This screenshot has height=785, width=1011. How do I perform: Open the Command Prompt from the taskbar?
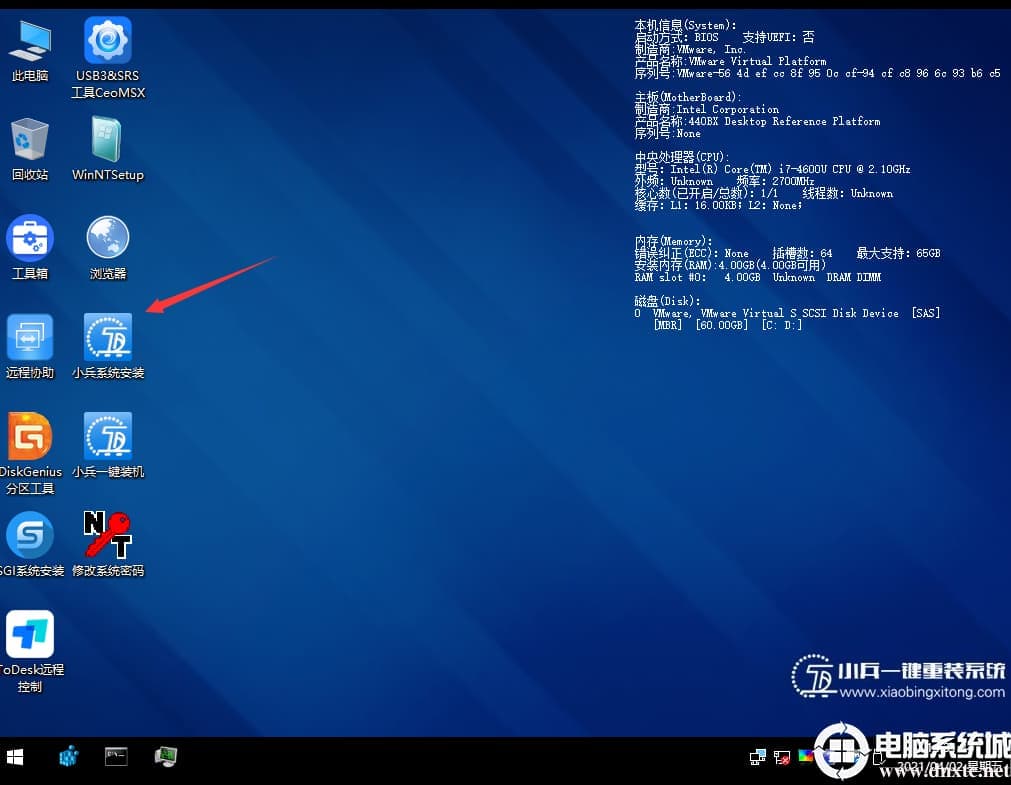[x=115, y=757]
